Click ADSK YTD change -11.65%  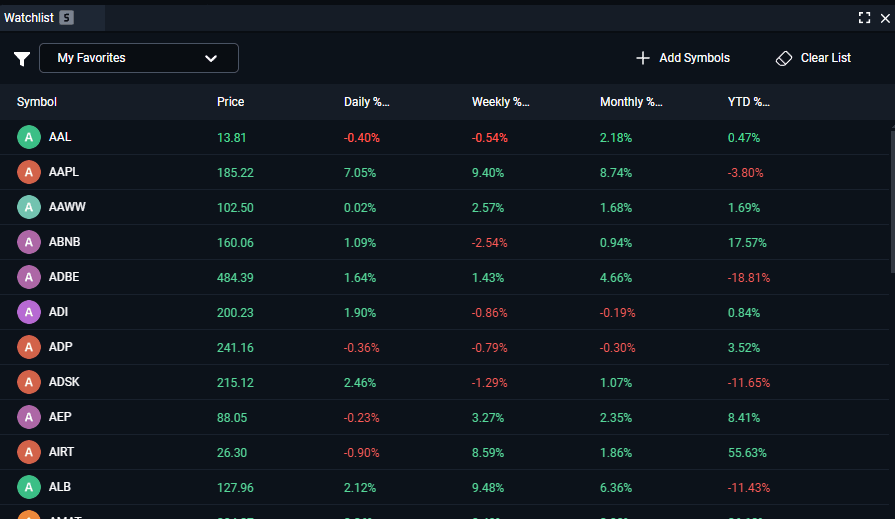pyautogui.click(x=749, y=383)
